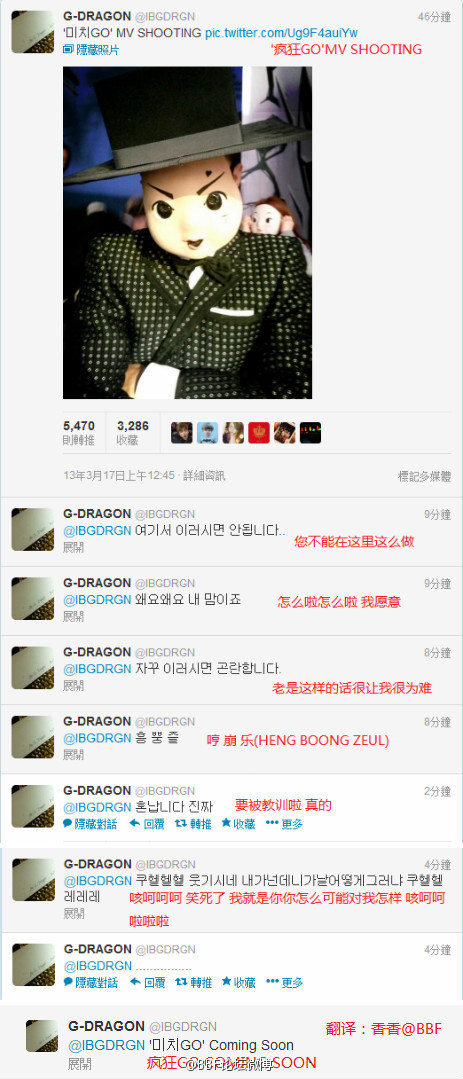Retweet the dotted '...............' tweet
The width and height of the screenshot is (463, 1079).
194,983
